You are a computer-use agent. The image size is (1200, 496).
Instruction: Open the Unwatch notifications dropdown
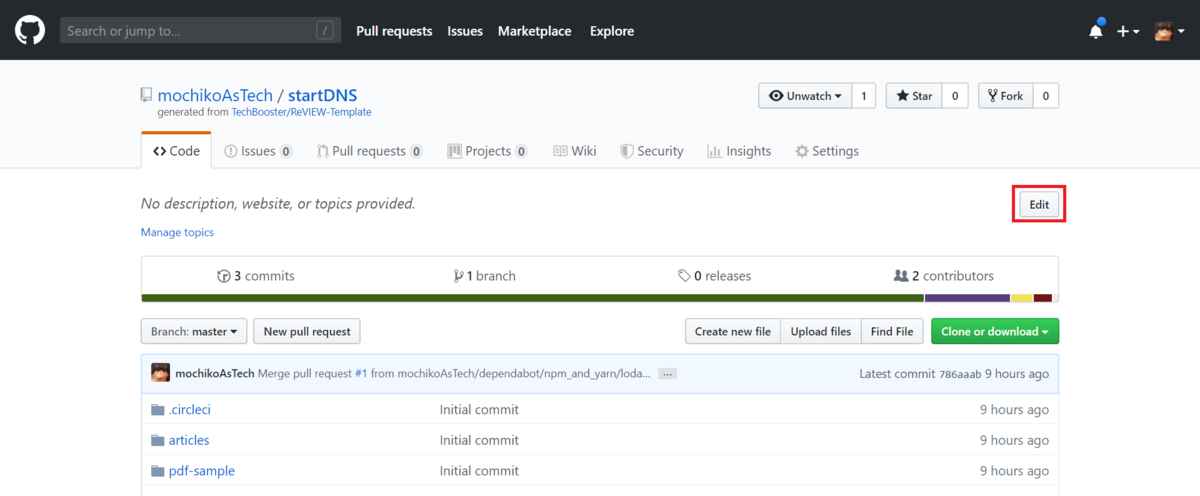tap(804, 96)
